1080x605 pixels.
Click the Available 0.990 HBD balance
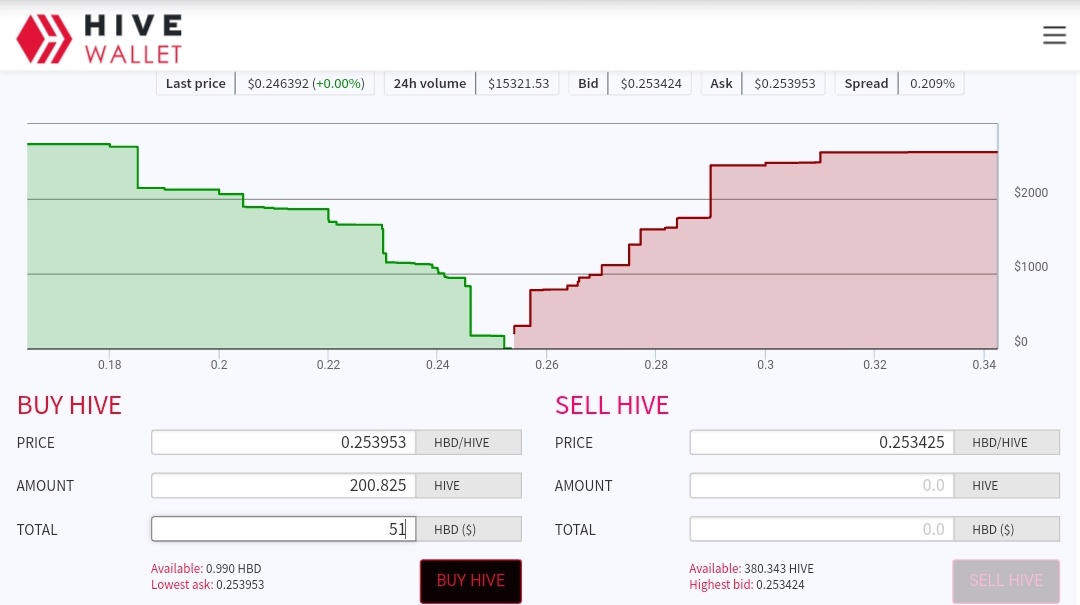[206, 568]
